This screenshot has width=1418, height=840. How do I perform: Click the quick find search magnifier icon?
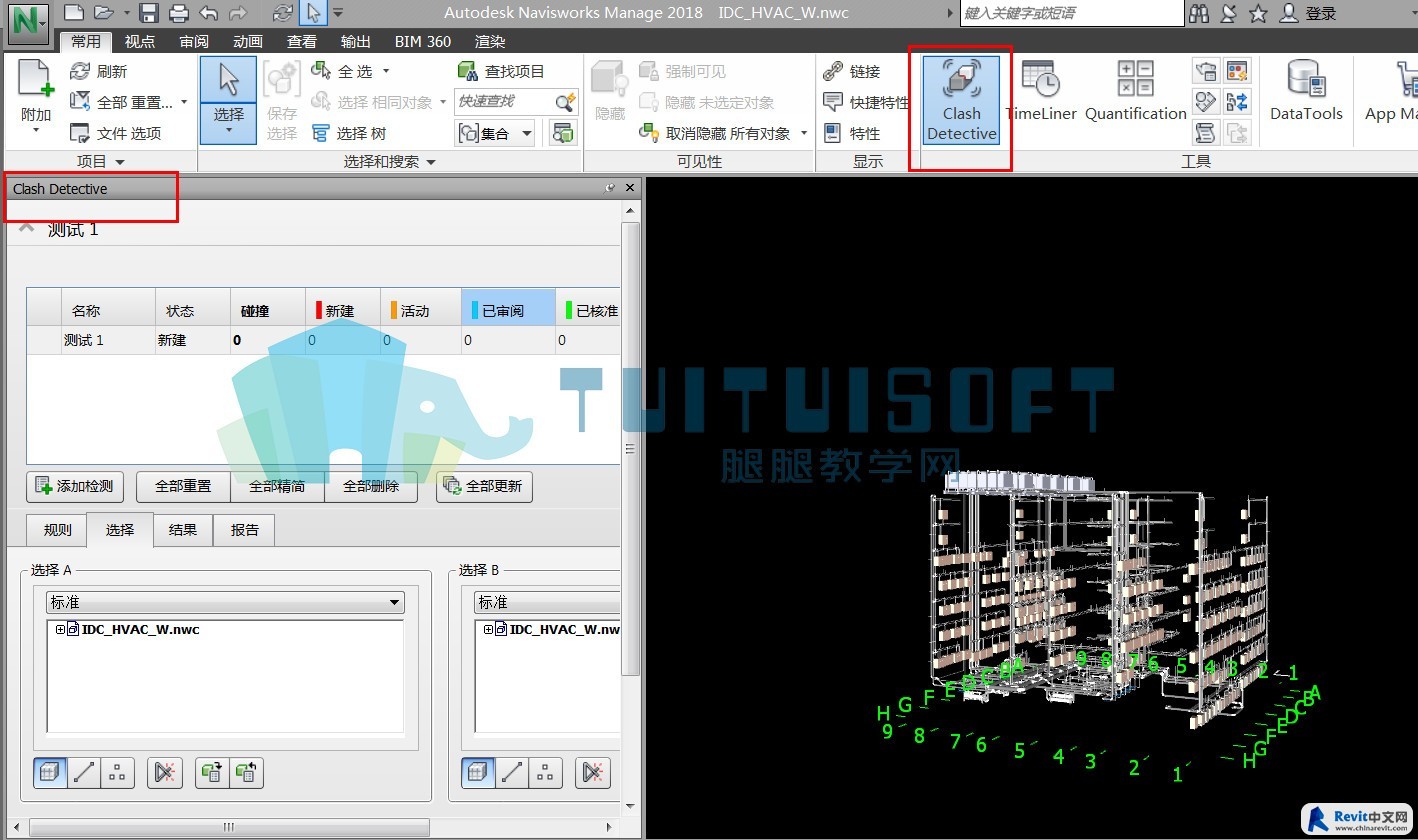click(566, 102)
